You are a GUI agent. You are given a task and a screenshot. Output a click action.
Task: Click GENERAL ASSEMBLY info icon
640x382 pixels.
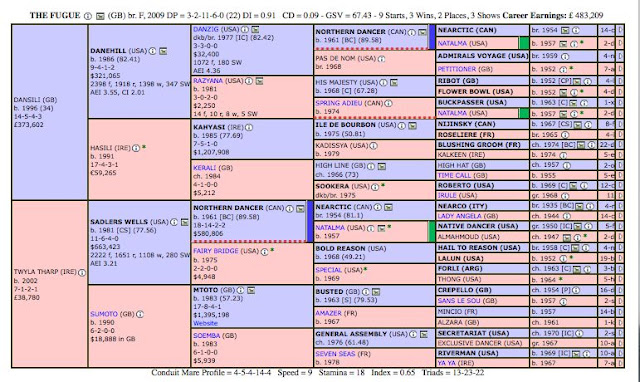pyautogui.click(x=413, y=334)
